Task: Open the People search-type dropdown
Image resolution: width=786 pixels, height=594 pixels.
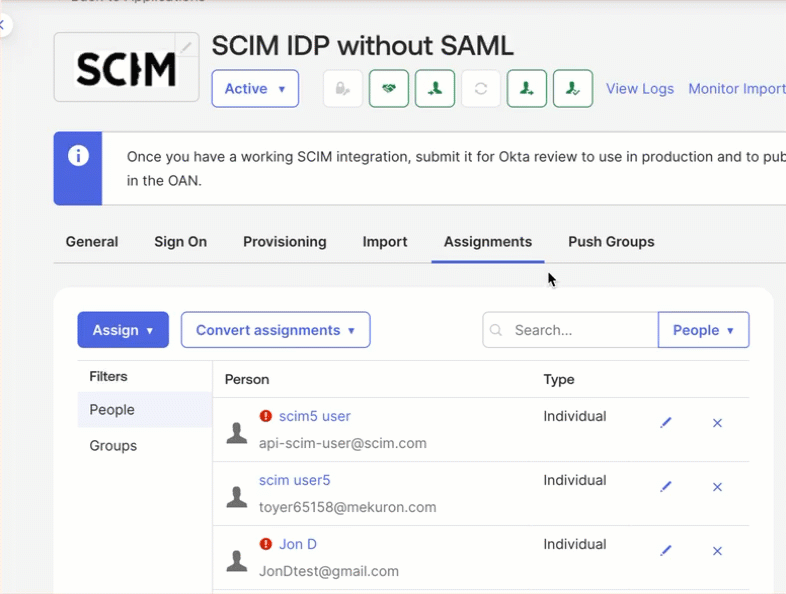Action: 703,330
